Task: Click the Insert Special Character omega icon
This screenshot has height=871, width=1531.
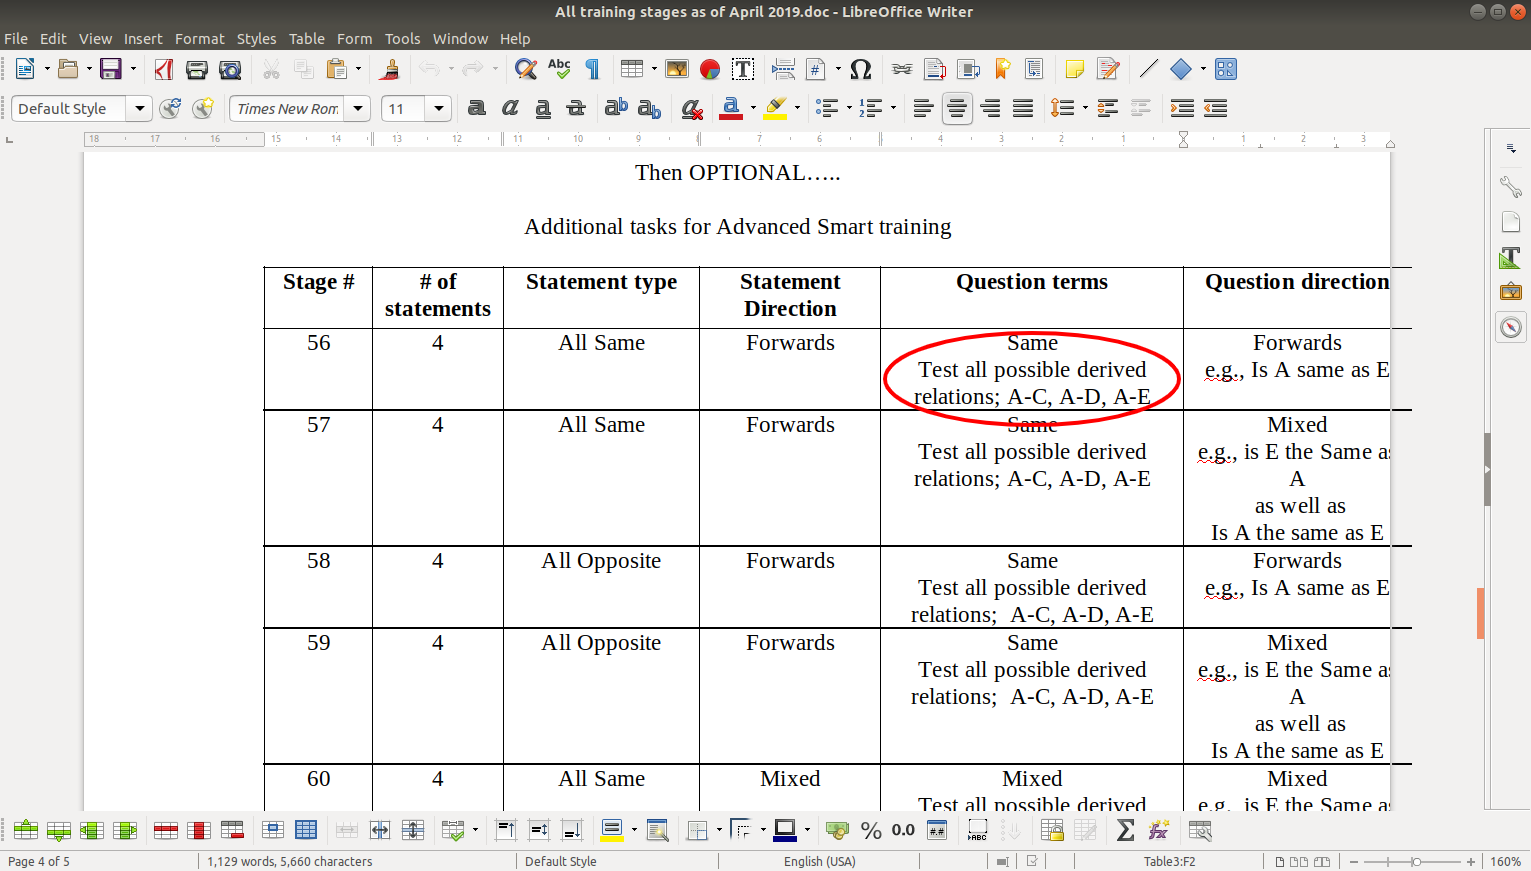Action: 860,69
